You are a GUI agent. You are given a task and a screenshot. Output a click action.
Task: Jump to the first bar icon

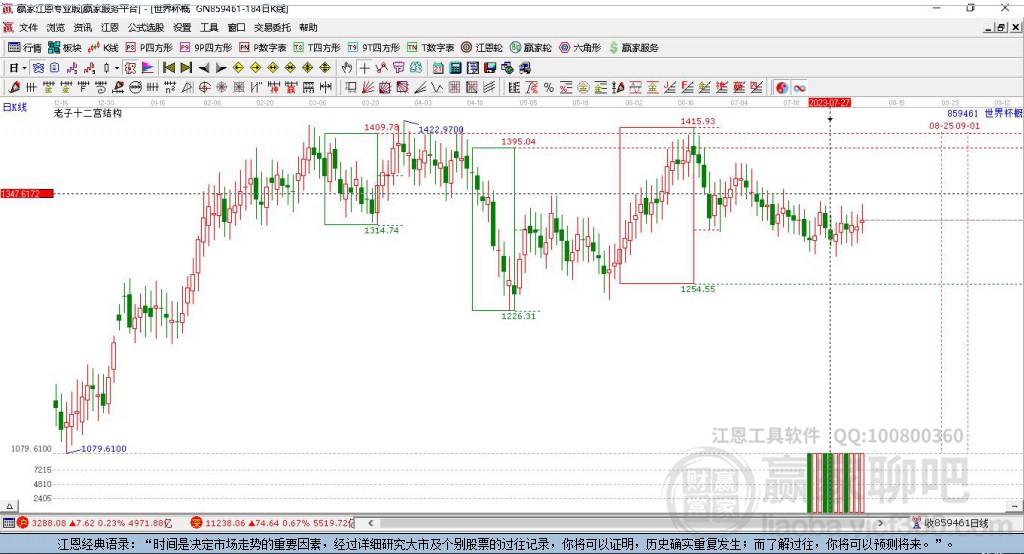click(168, 68)
